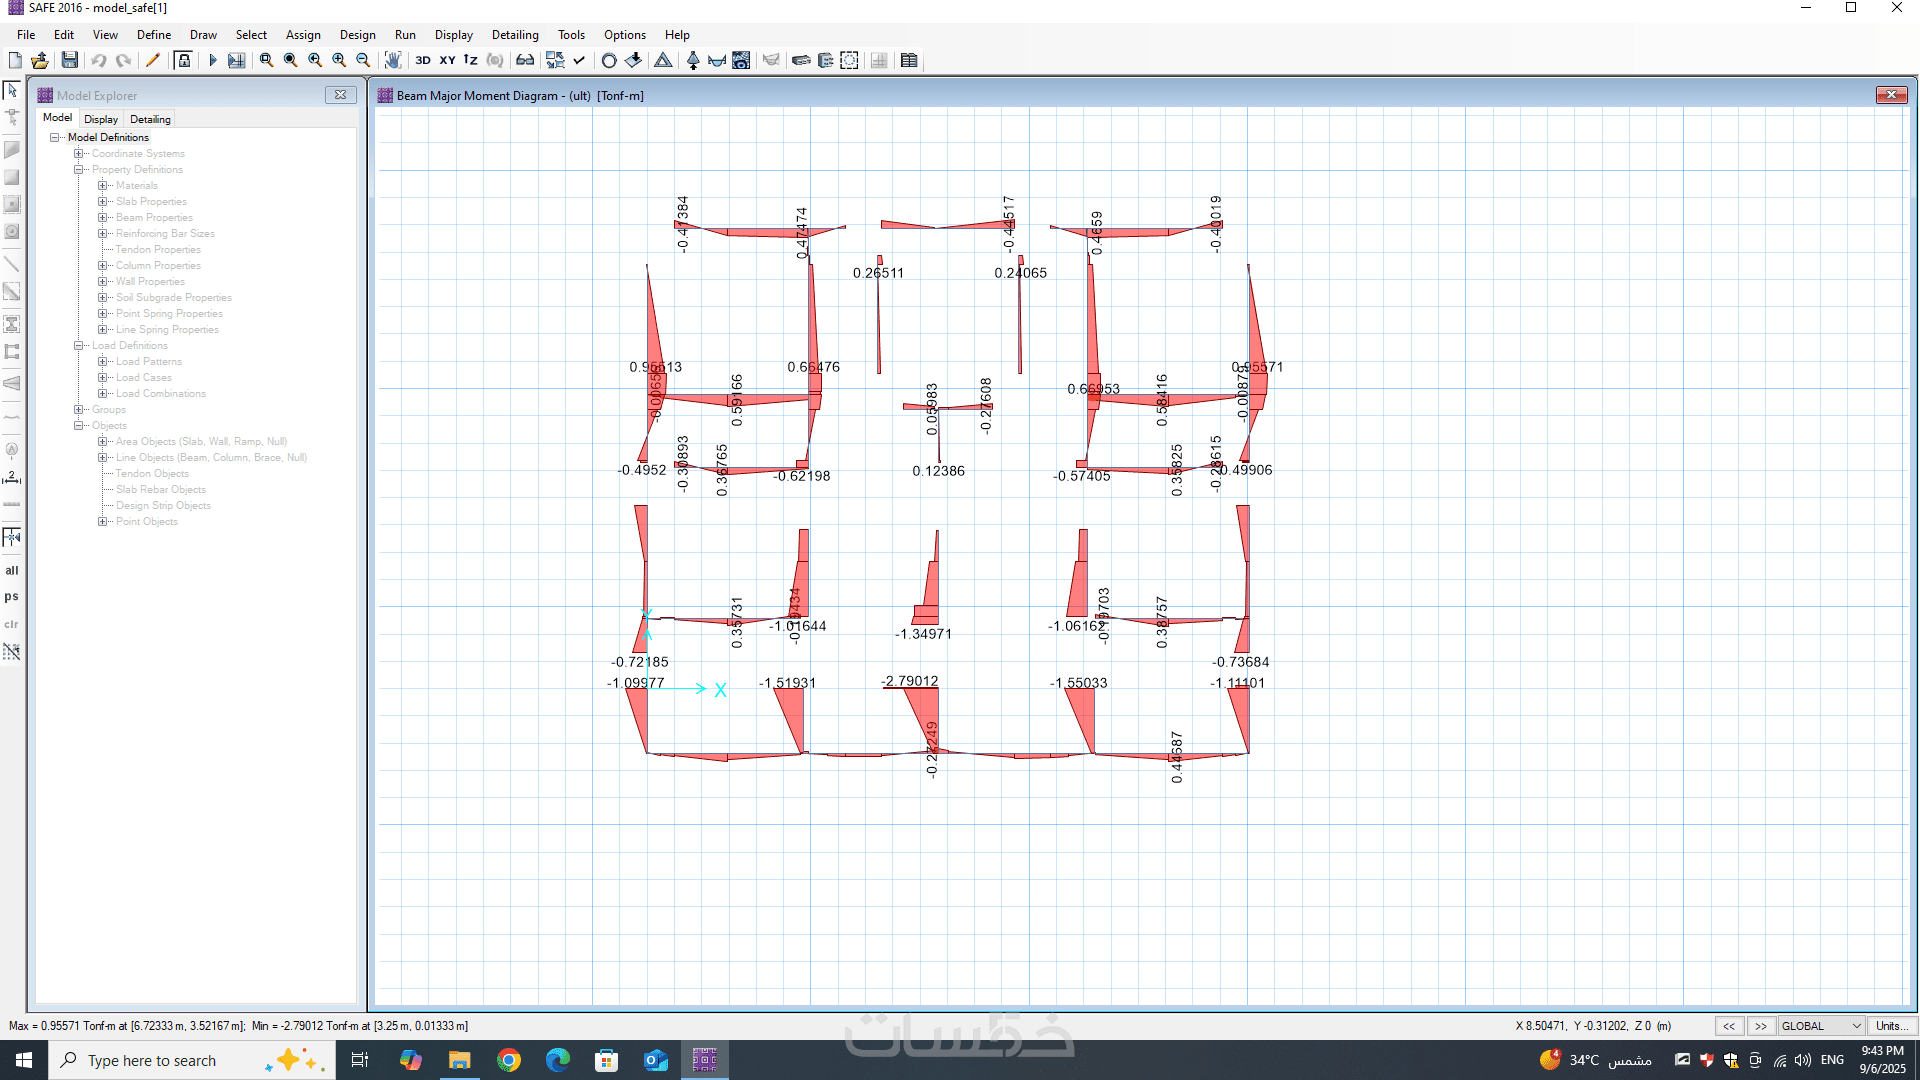Click the Show Tables icon
1920x1080 pixels.
[908, 60]
